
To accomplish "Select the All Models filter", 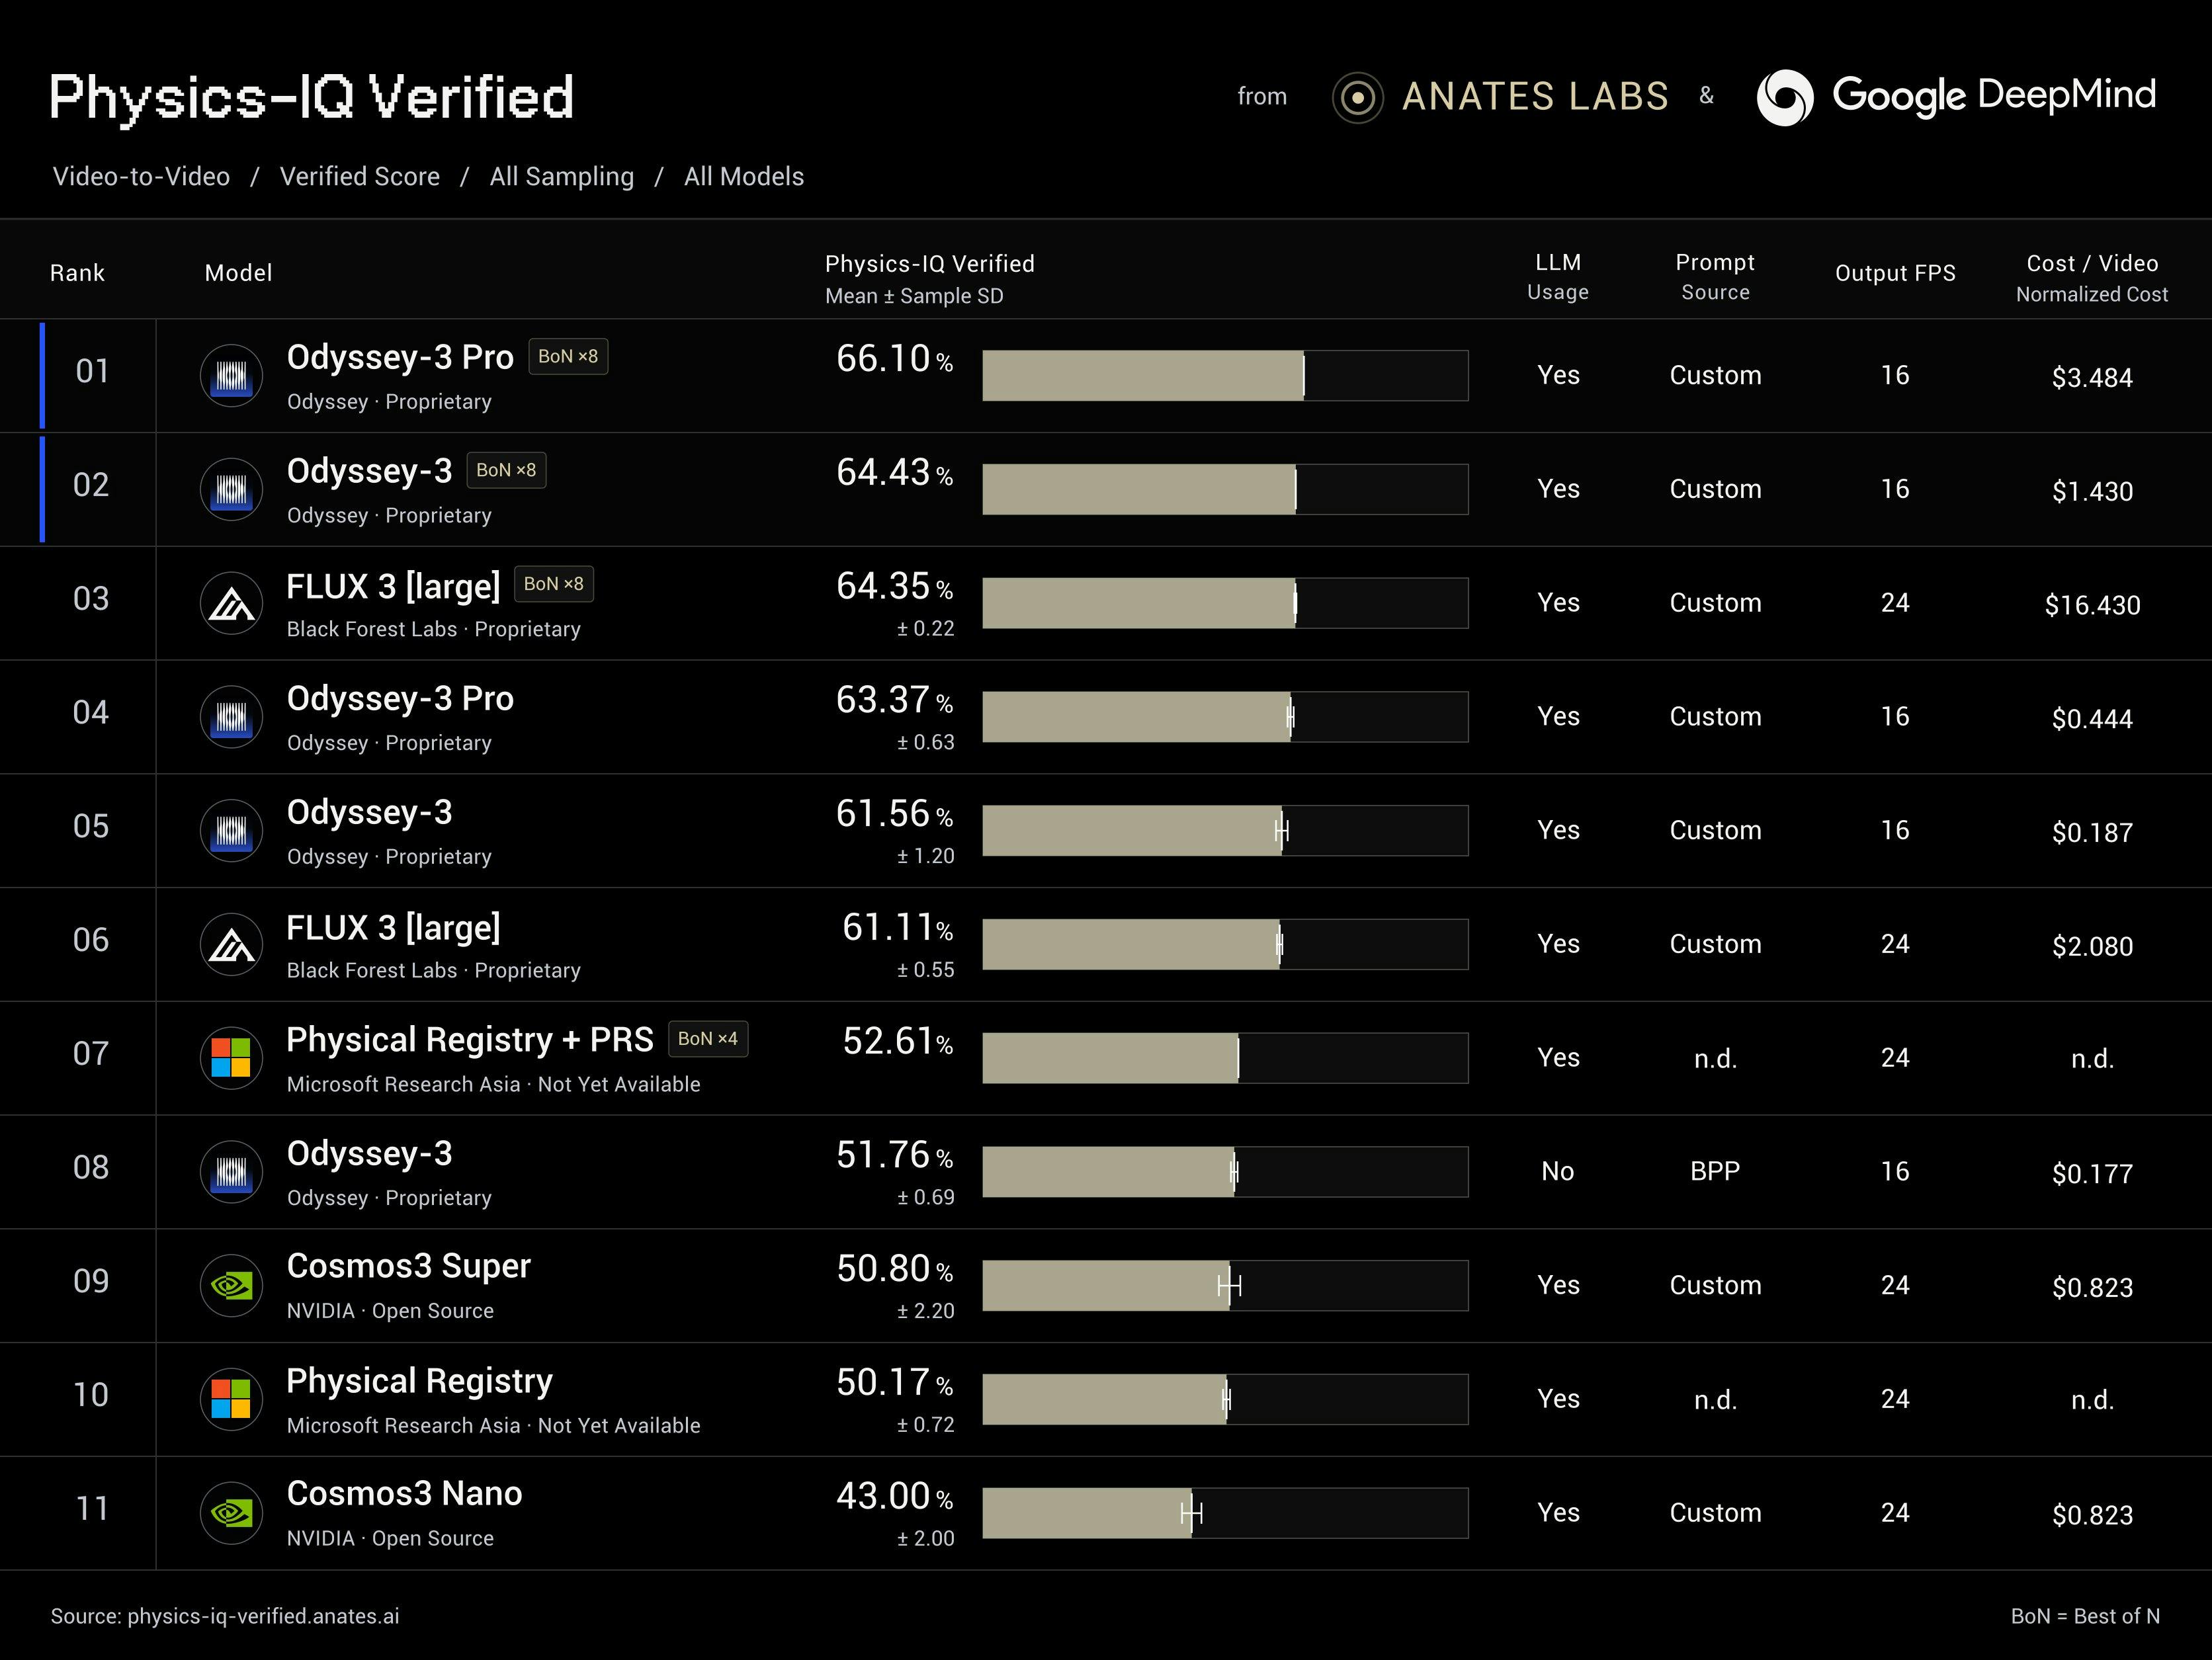I will [744, 177].
